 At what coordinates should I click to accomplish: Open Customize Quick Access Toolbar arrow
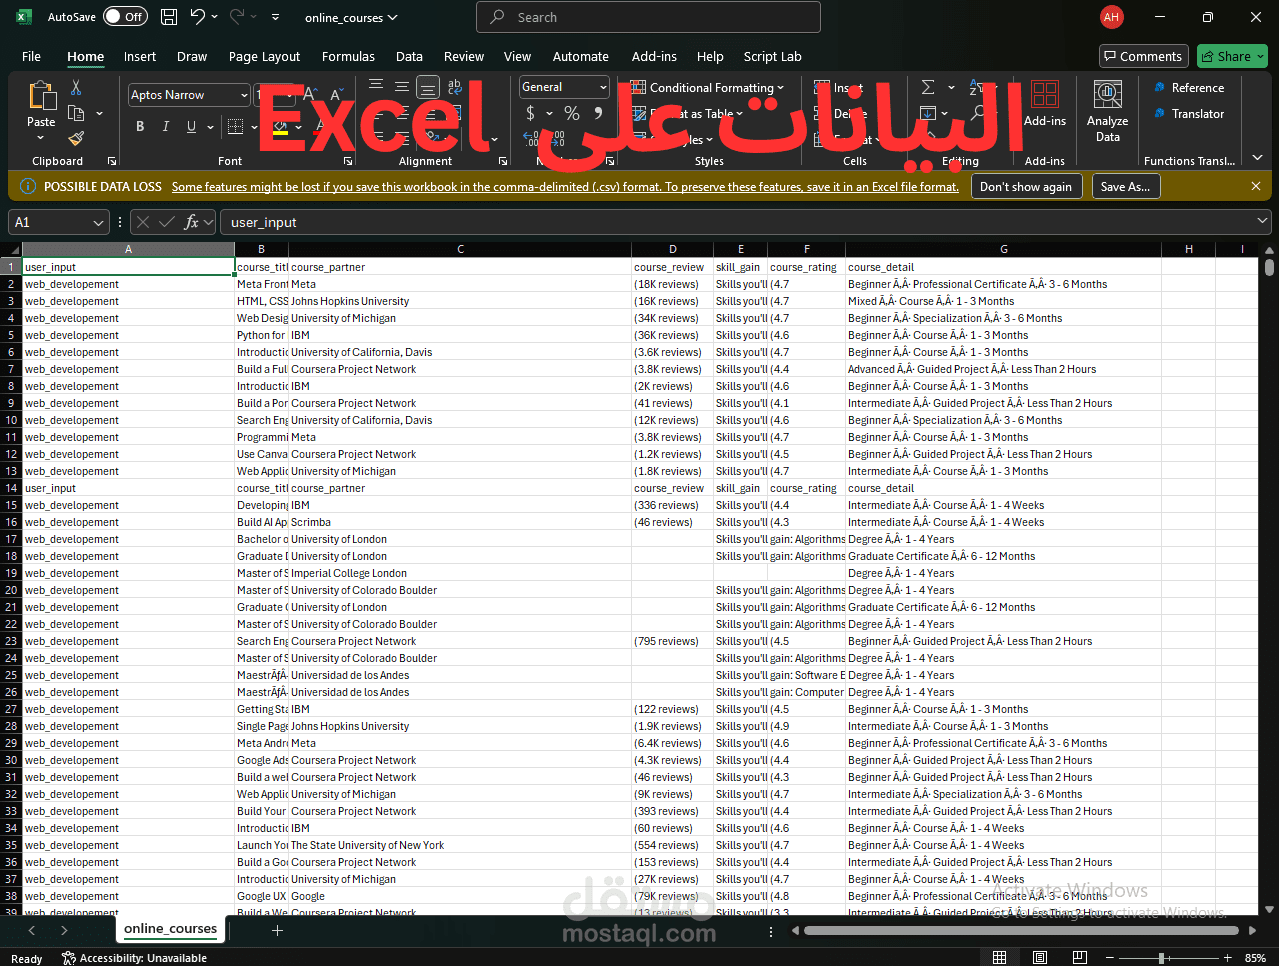coord(276,17)
